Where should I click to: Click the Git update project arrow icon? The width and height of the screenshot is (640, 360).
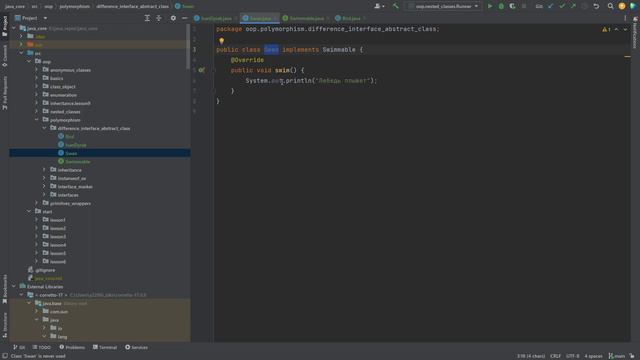[551, 6]
